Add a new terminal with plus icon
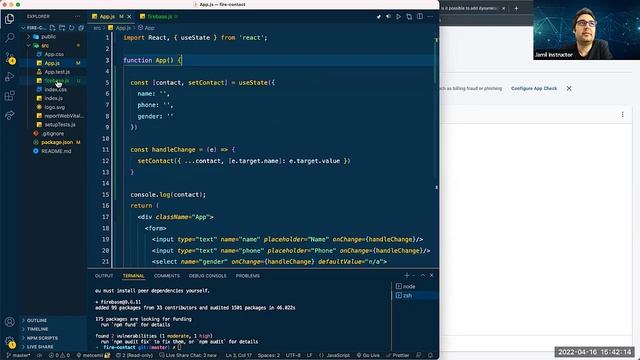 coord(406,276)
